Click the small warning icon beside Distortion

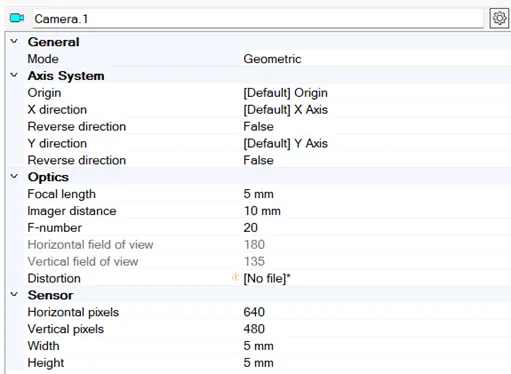click(235, 278)
